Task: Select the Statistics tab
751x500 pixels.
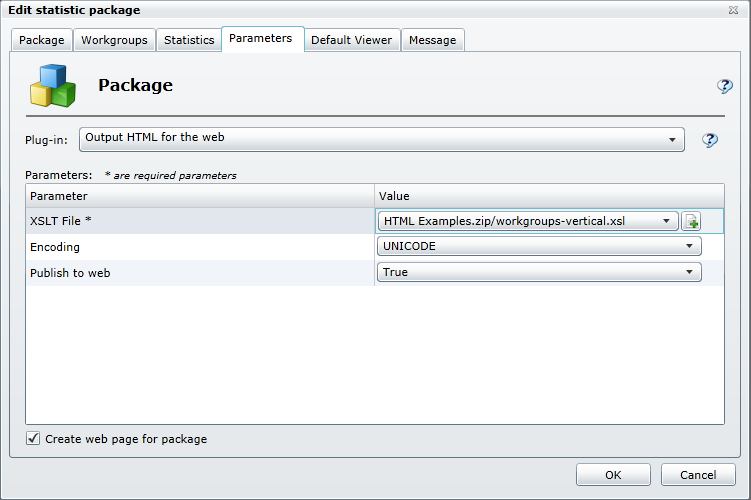Action: [189, 40]
